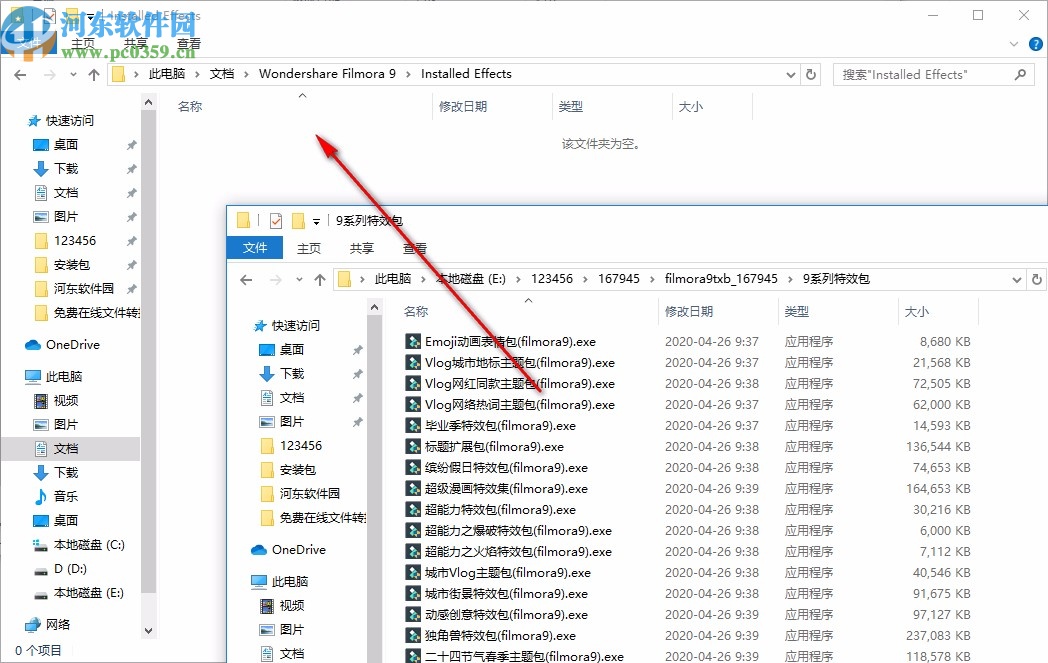Click 123456 in front window address path
Viewport: 1048px width, 663px height.
coord(552,279)
